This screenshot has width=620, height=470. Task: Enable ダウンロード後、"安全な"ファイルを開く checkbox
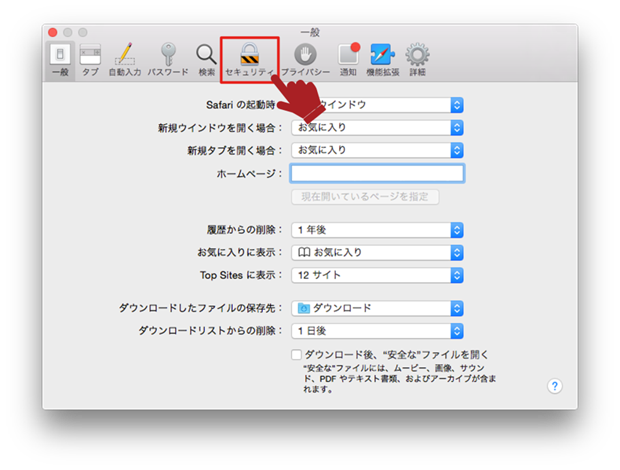[x=296, y=355]
